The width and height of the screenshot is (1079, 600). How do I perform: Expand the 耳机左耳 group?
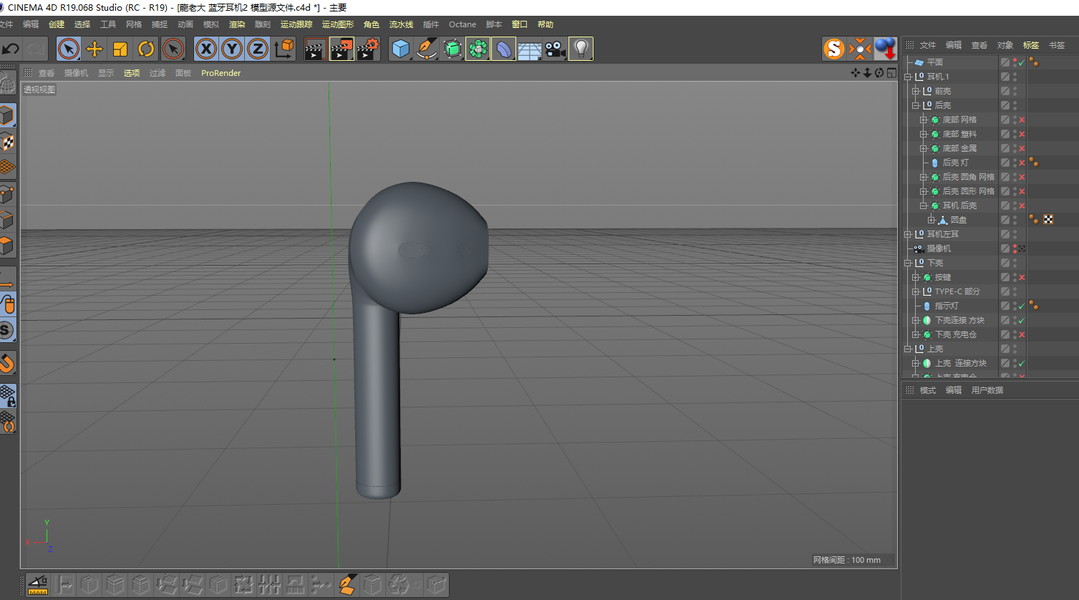click(x=908, y=234)
